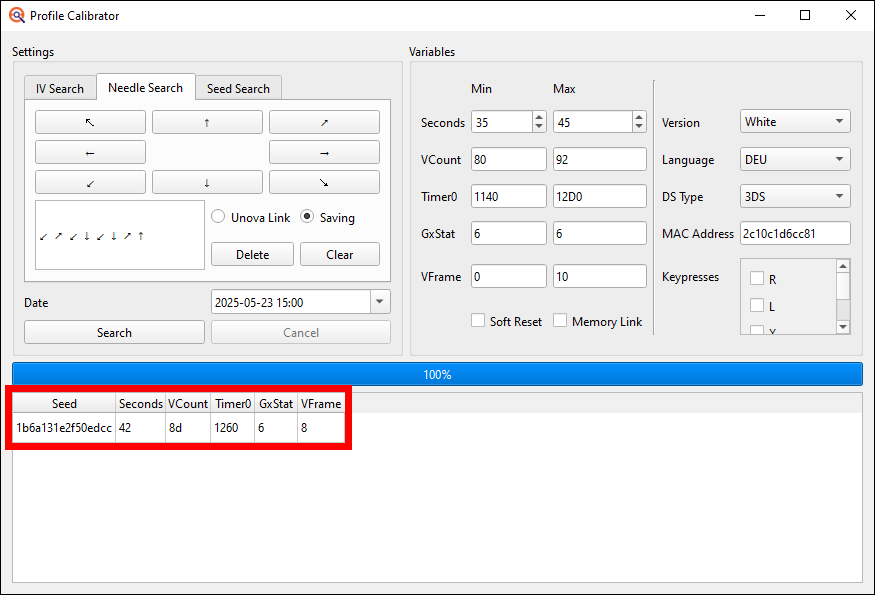Click the up-right needle arrow button

click(x=324, y=122)
